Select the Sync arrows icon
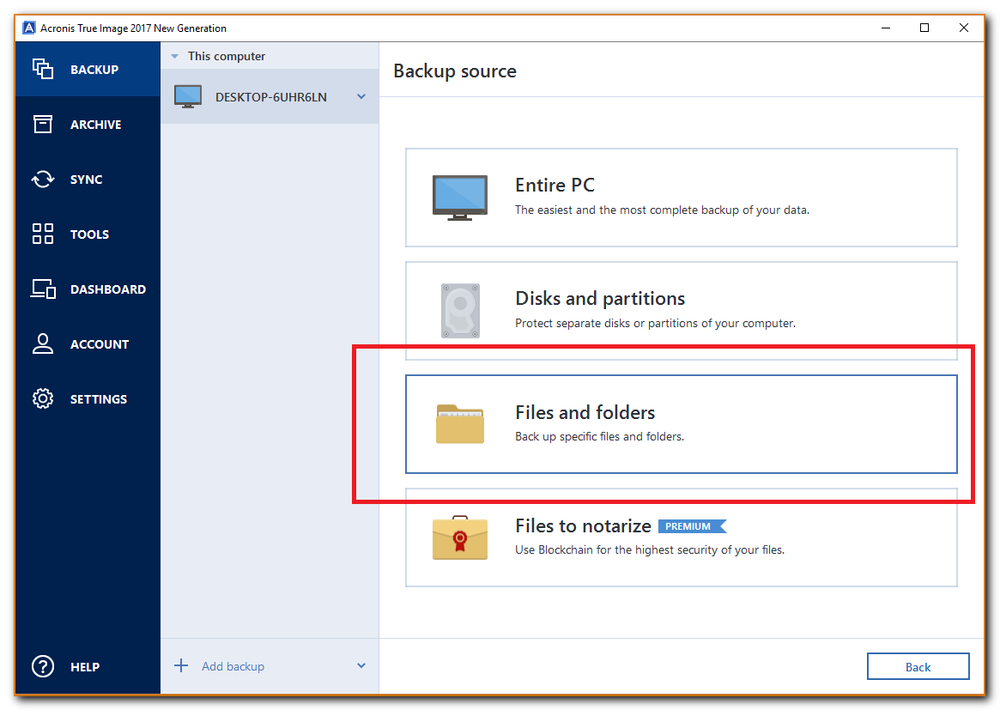Screen dimensions: 1000x711 pos(42,179)
